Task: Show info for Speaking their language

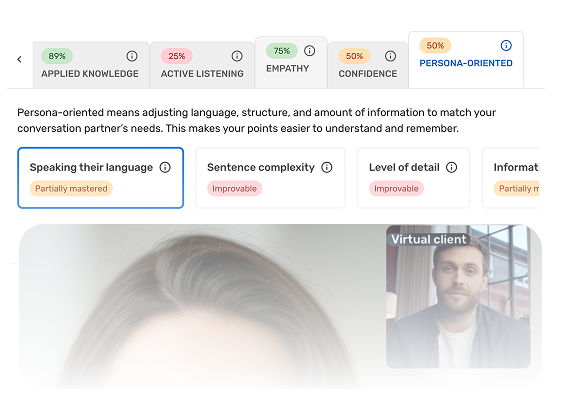Action: click(165, 167)
